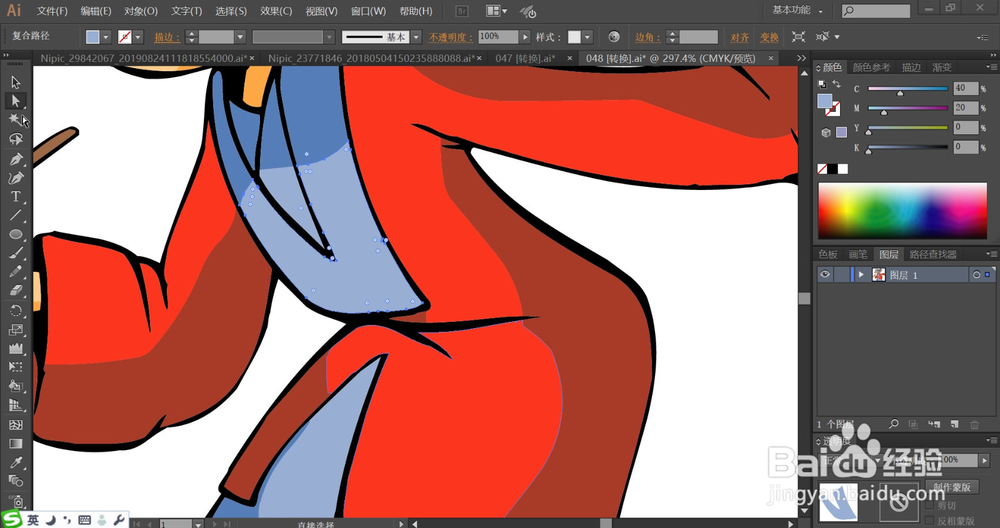Select the Selection tool (black arrow)
This screenshot has width=1000, height=528.
tap(16, 82)
